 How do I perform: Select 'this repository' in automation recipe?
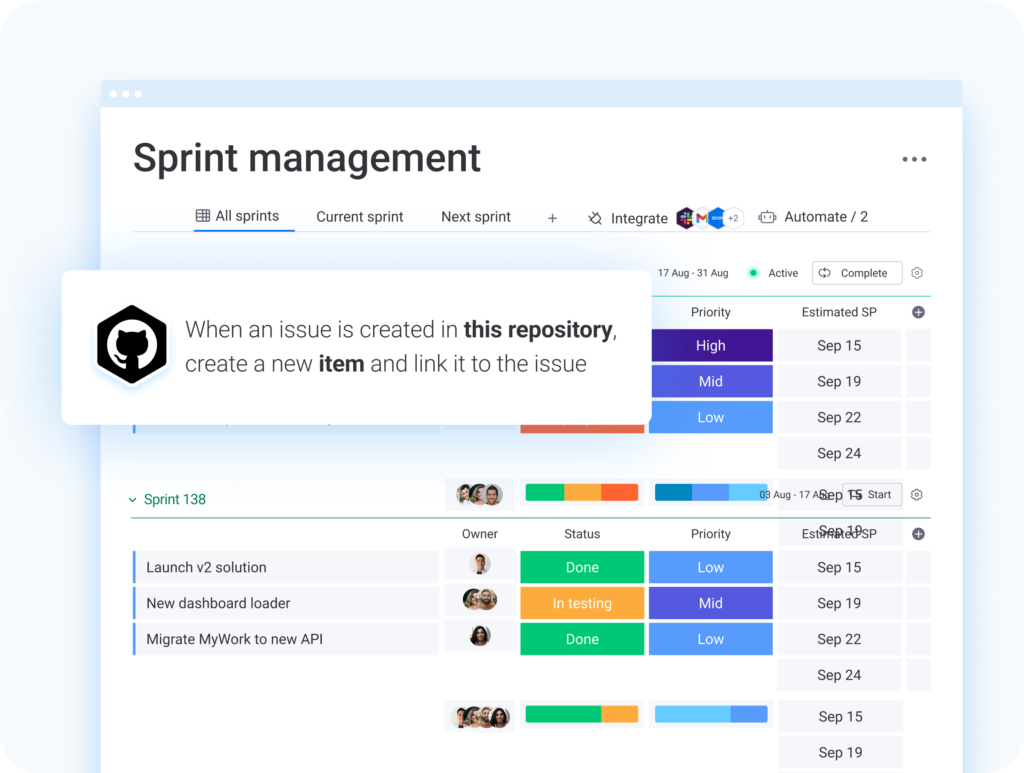tap(539, 330)
